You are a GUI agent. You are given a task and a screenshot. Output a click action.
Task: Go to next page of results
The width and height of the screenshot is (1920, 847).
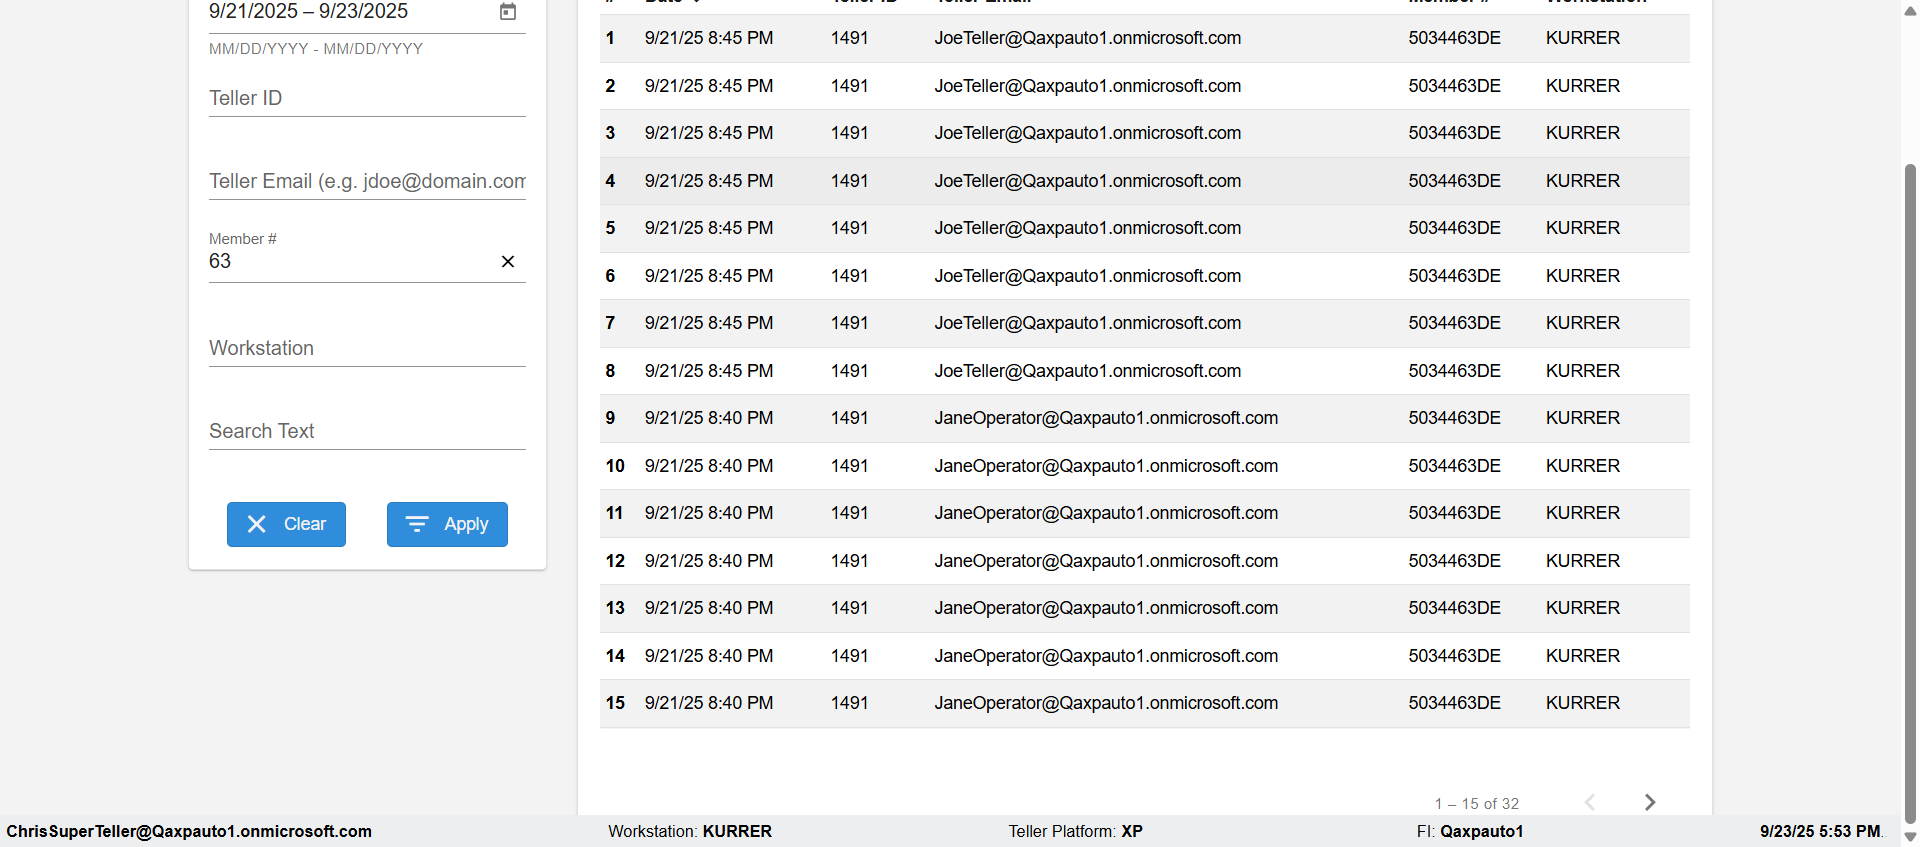(x=1650, y=802)
